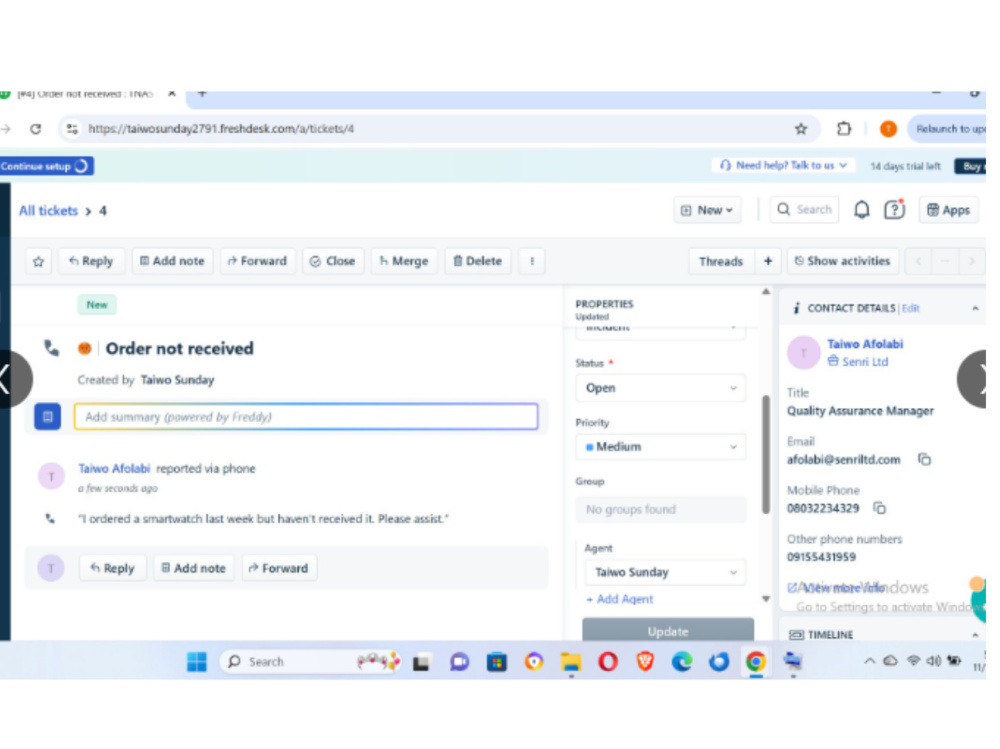Click Reply in the top ticket toolbar
The height and width of the screenshot is (749, 1000).
click(91, 262)
